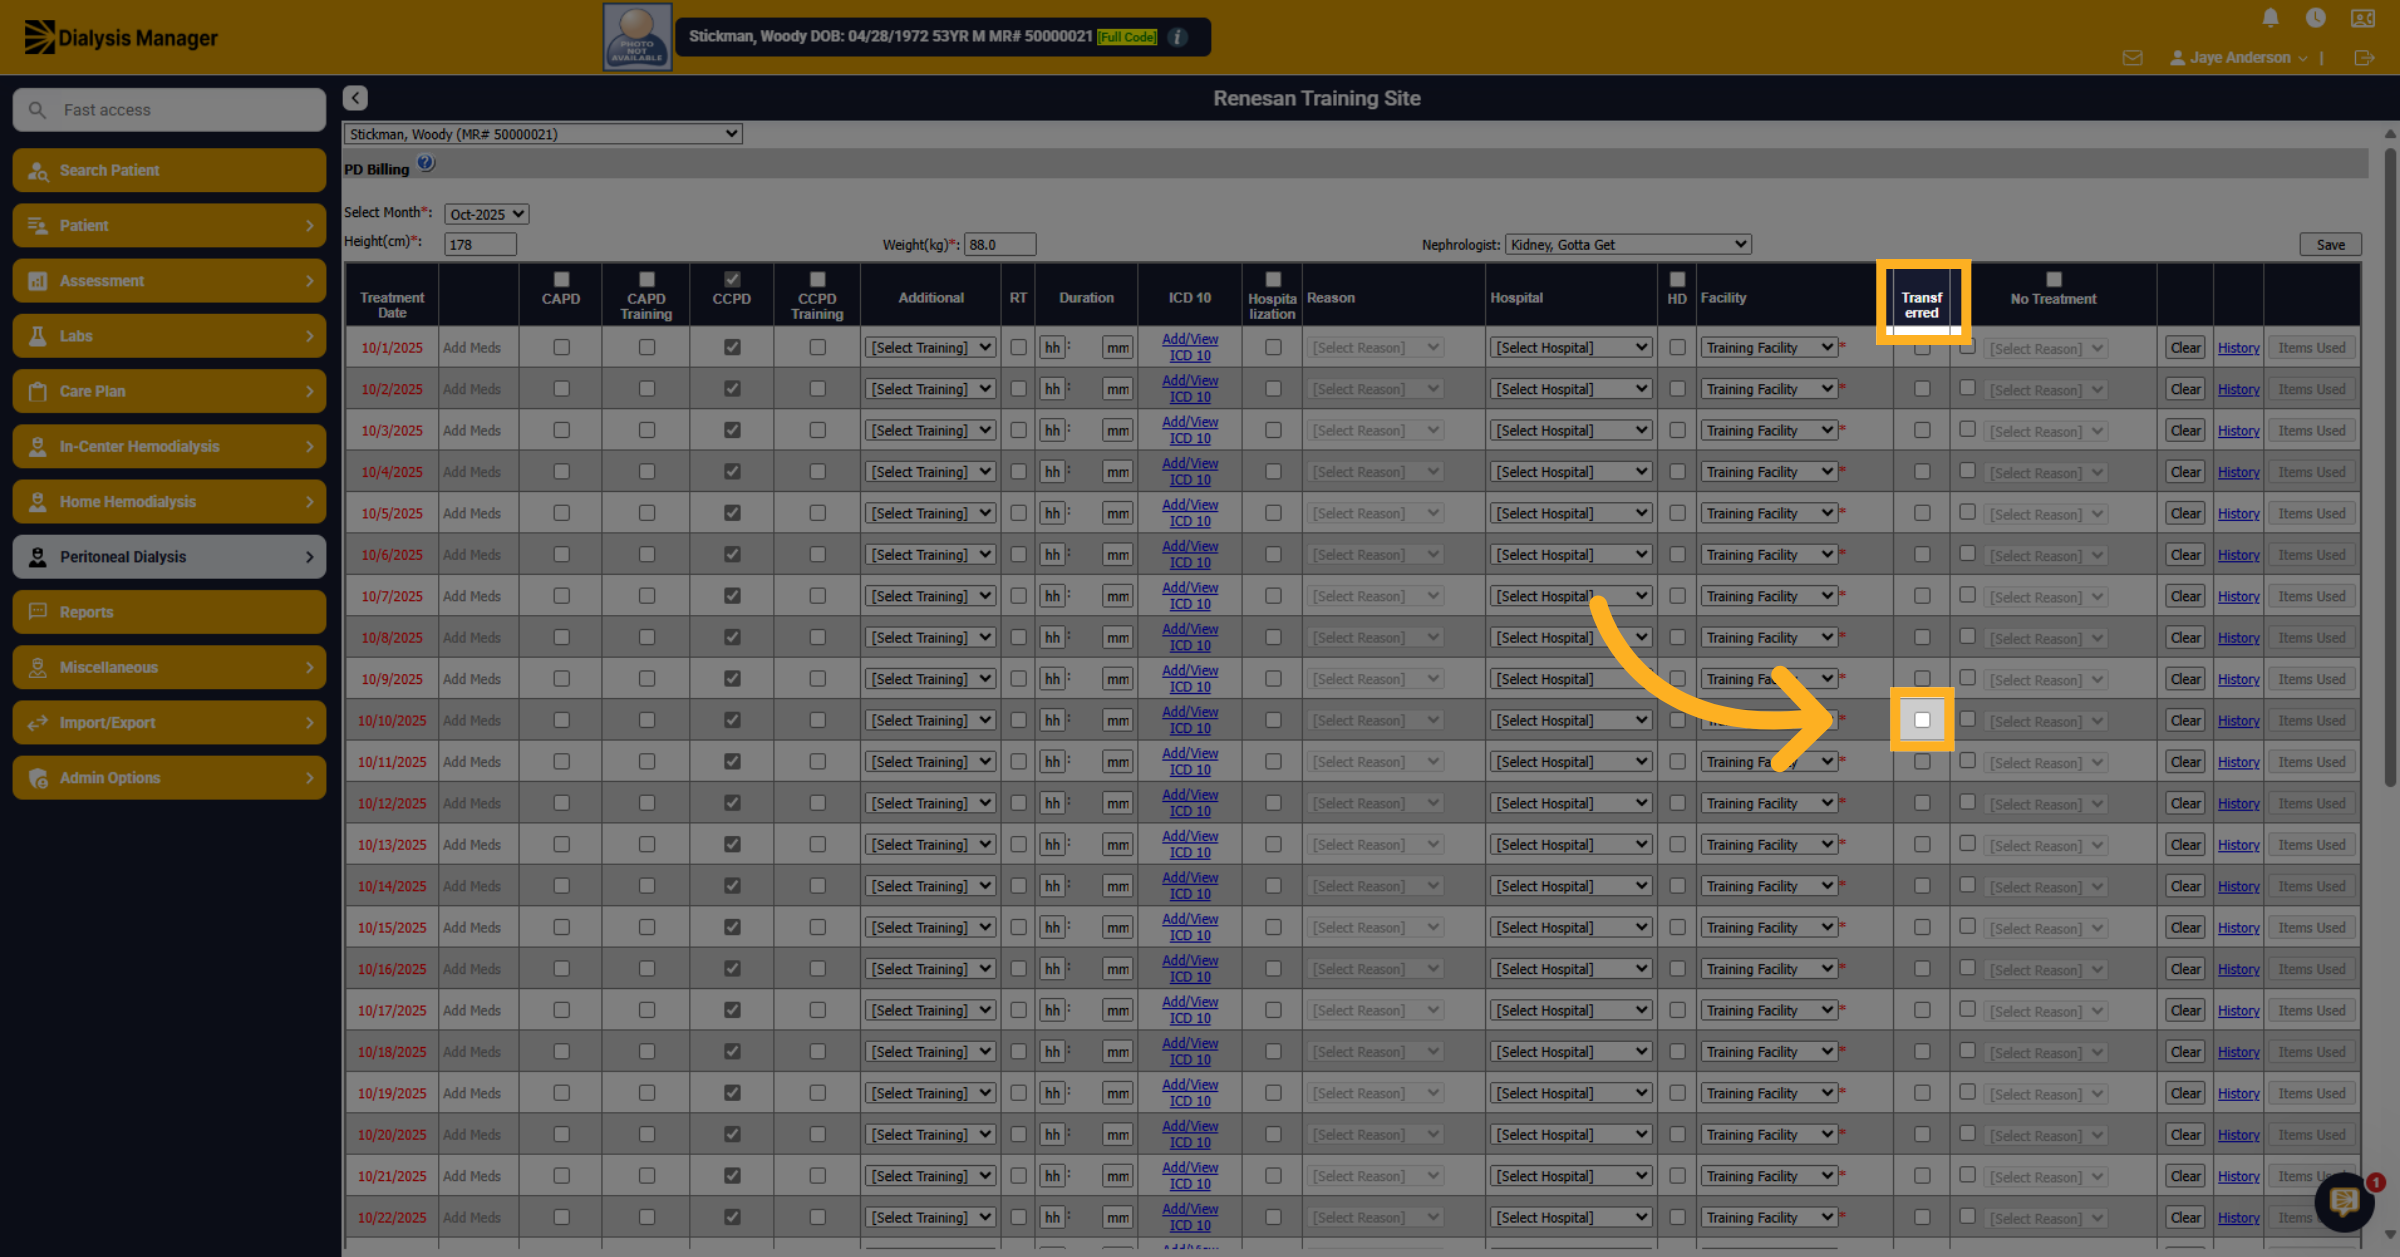The height and width of the screenshot is (1257, 2400).
Task: Open the chat support bubble icon
Action: pos(2345,1201)
